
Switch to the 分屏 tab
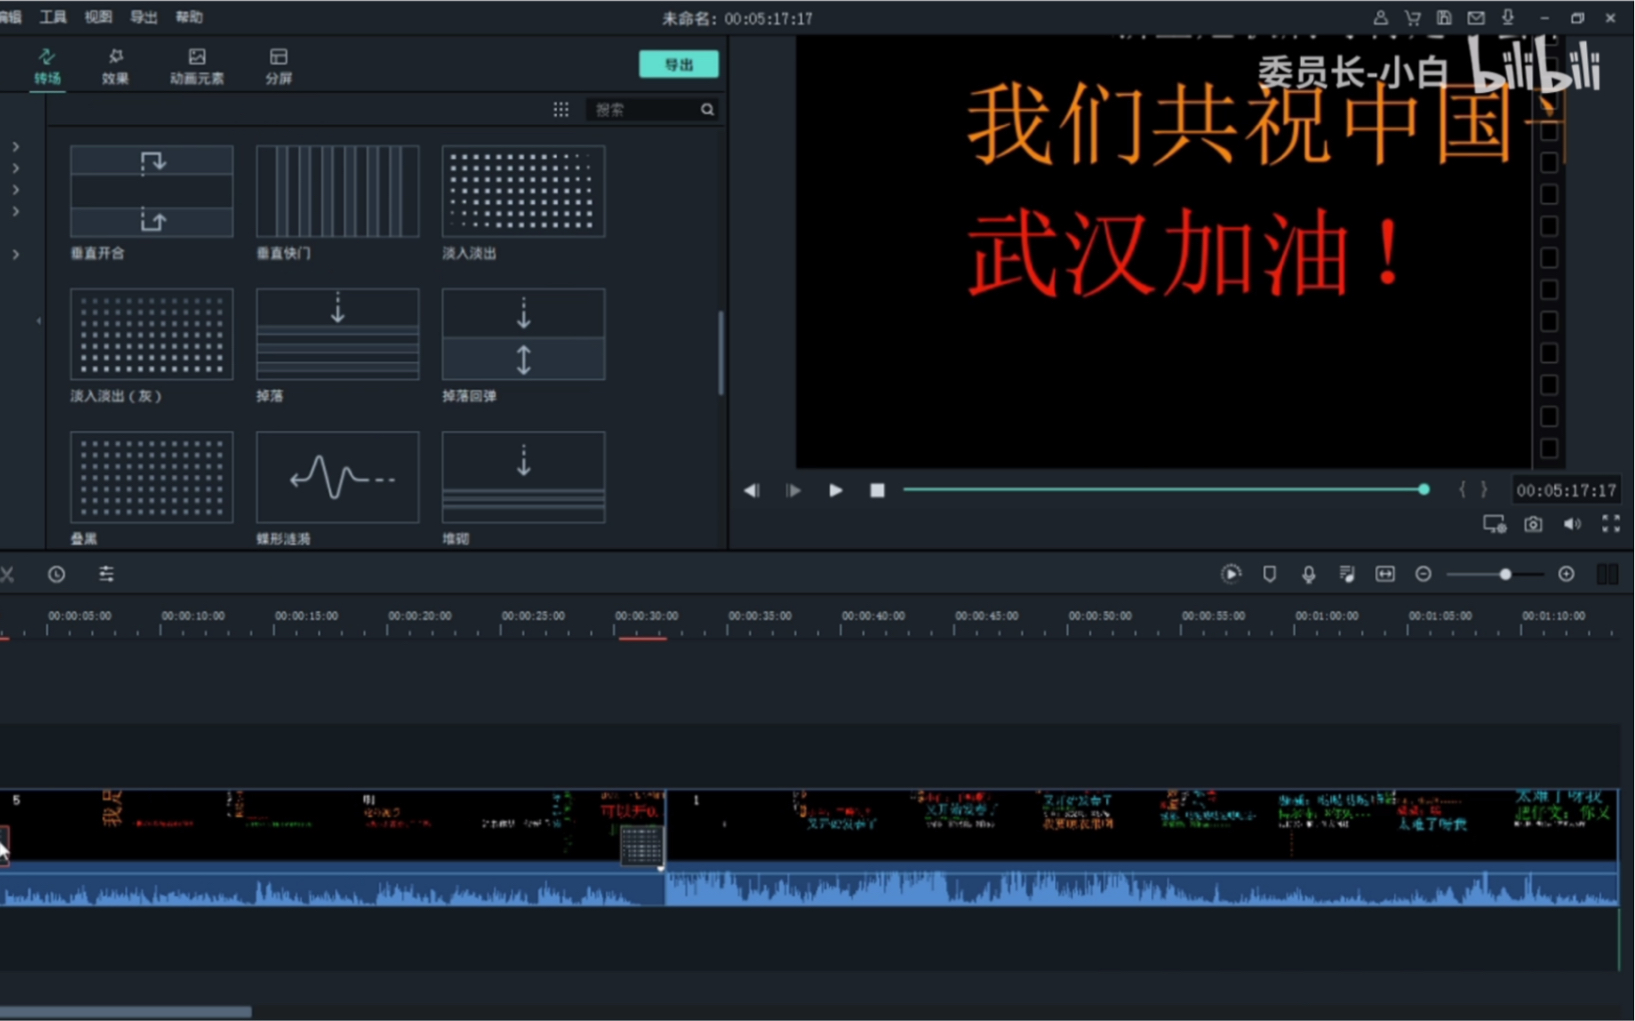(x=279, y=66)
